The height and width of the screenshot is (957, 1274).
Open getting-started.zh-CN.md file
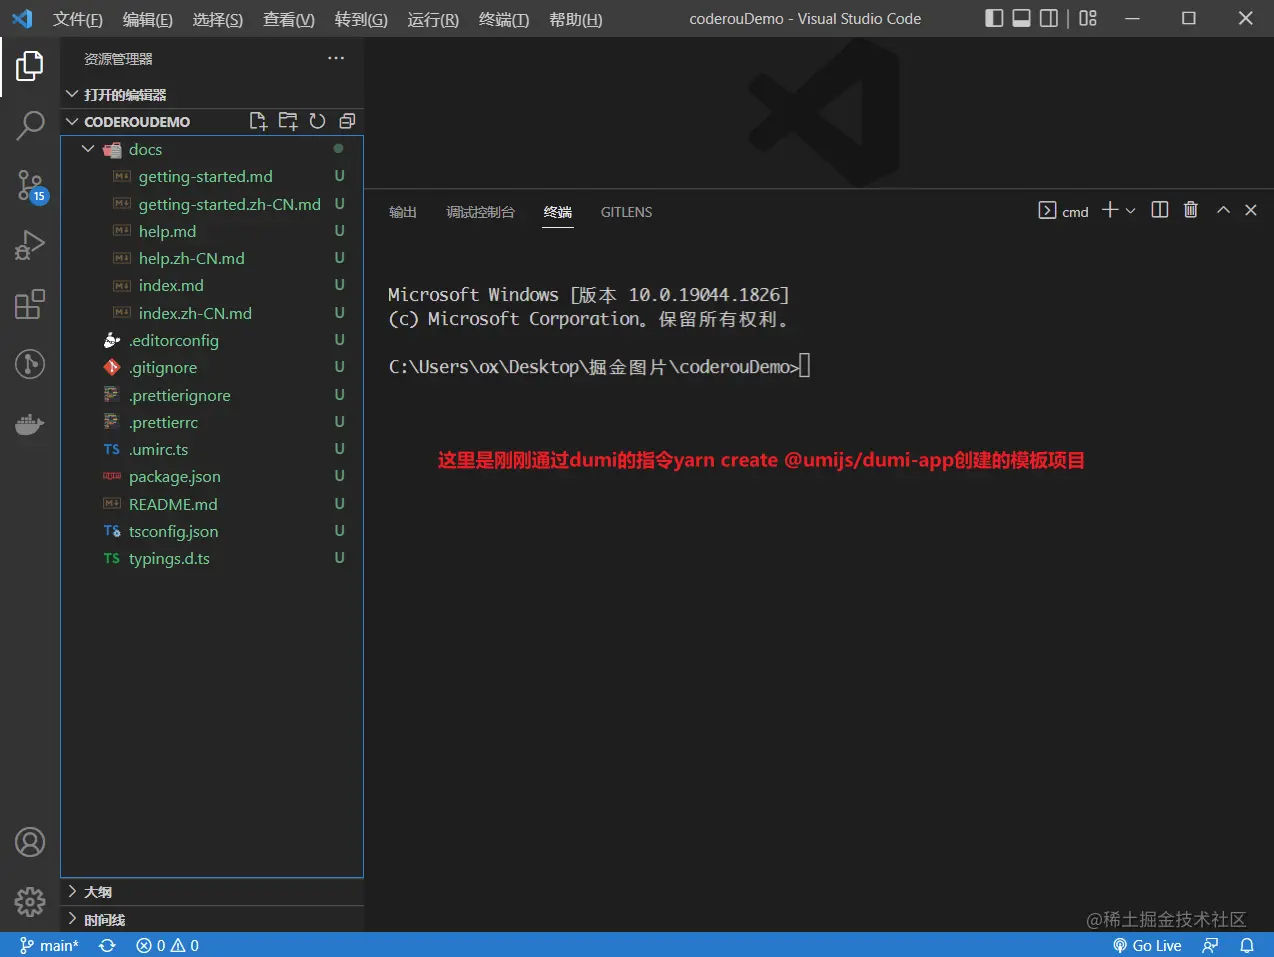[212, 204]
